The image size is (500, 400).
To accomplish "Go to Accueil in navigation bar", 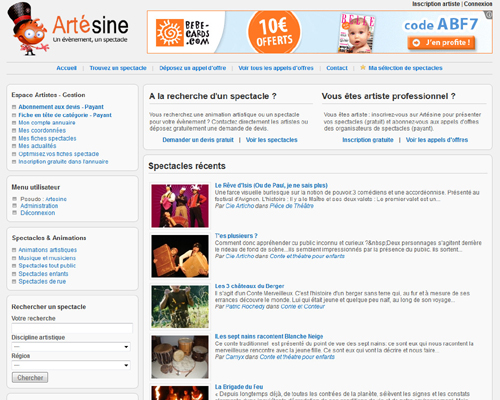I will tap(66, 68).
